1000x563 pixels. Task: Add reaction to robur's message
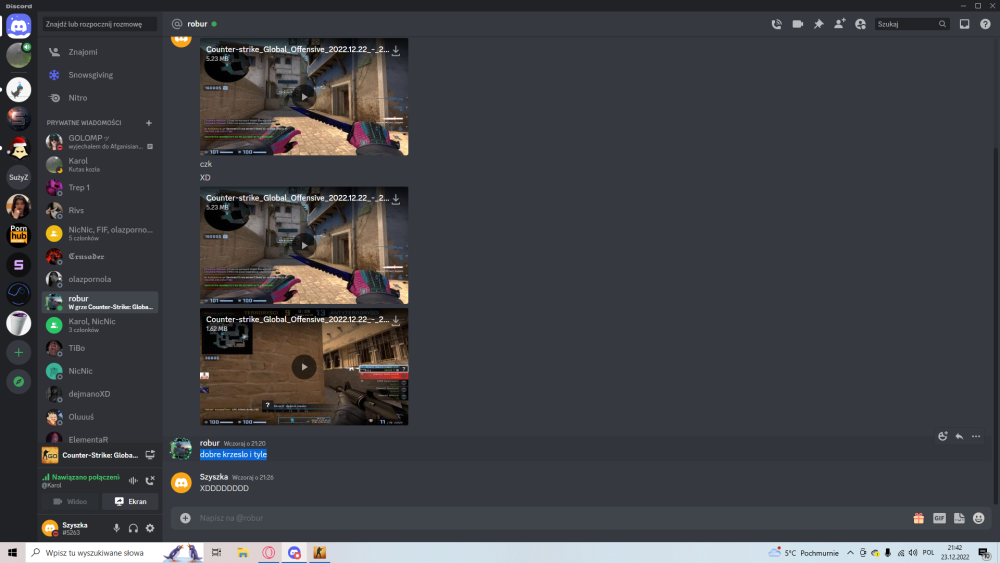tap(943, 436)
